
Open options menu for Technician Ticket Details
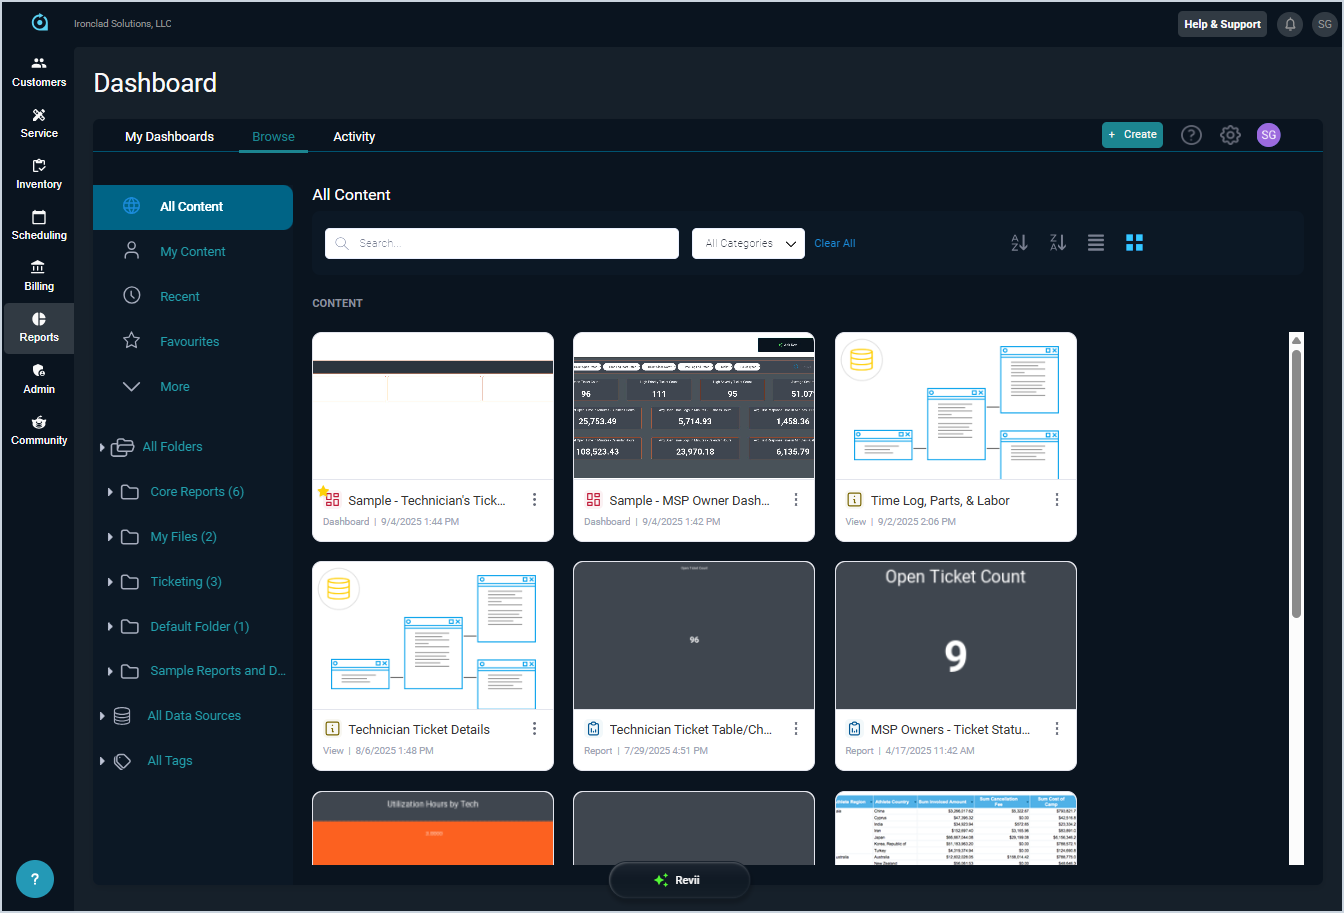[x=535, y=729]
